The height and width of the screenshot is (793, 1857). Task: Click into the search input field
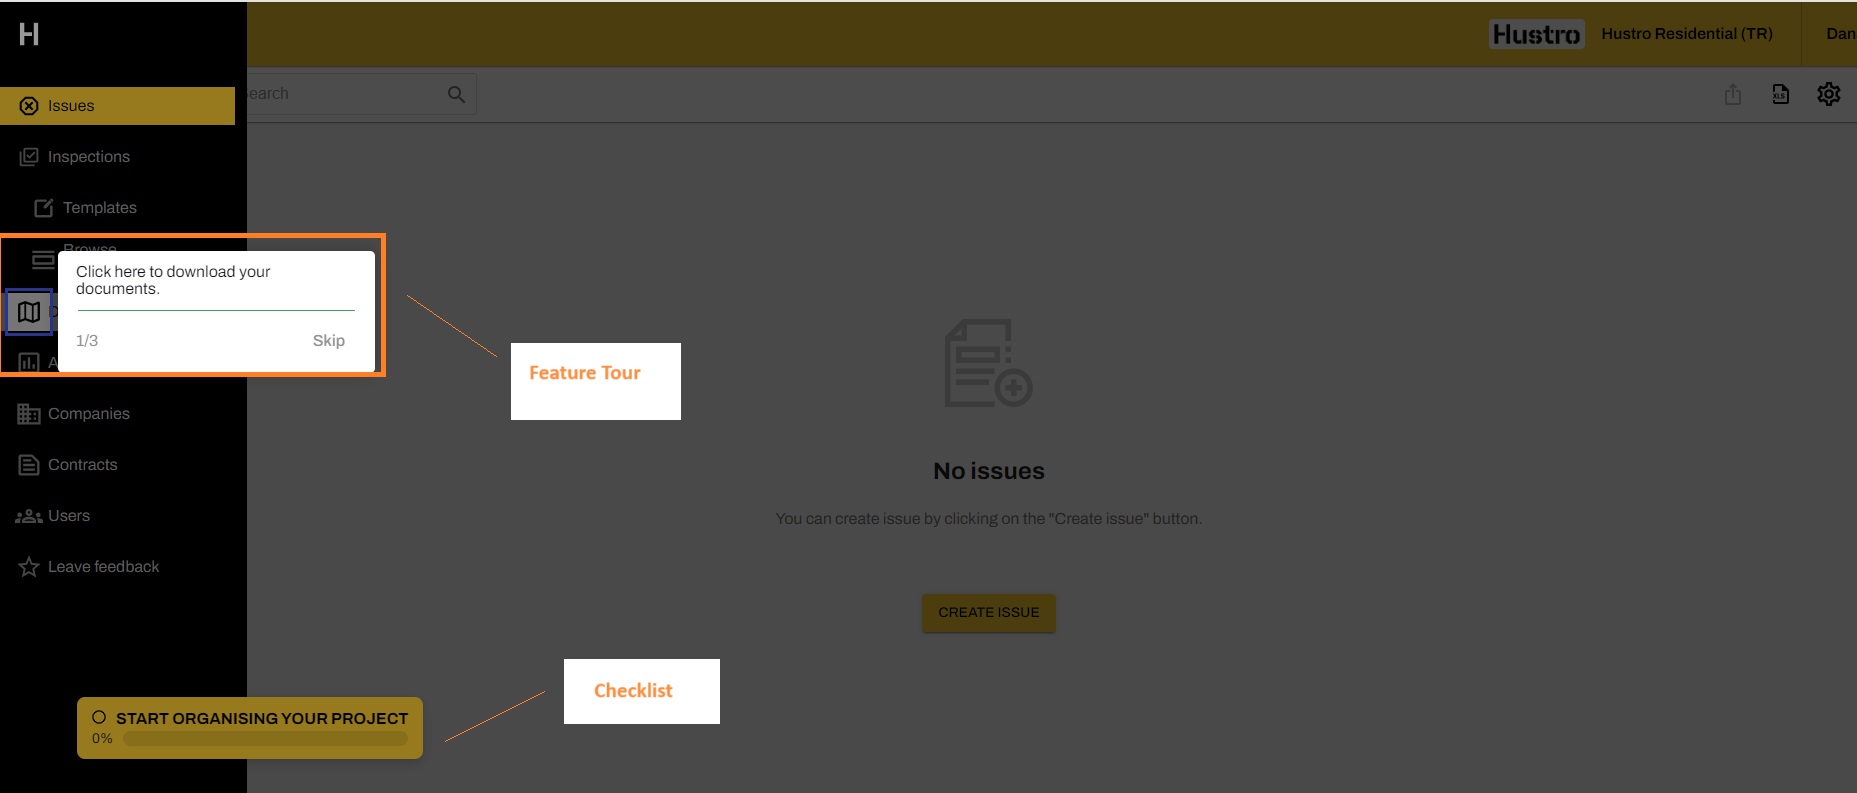(x=340, y=94)
